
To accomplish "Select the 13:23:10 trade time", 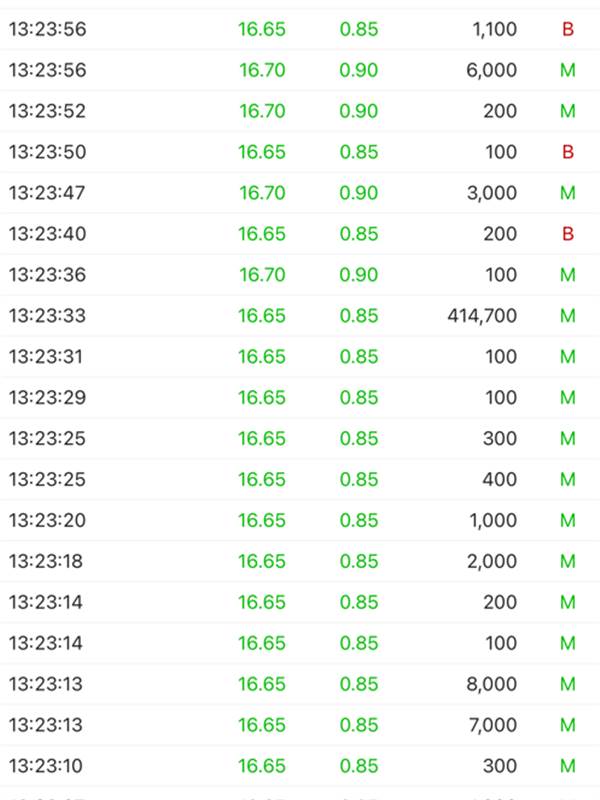I will [46, 766].
